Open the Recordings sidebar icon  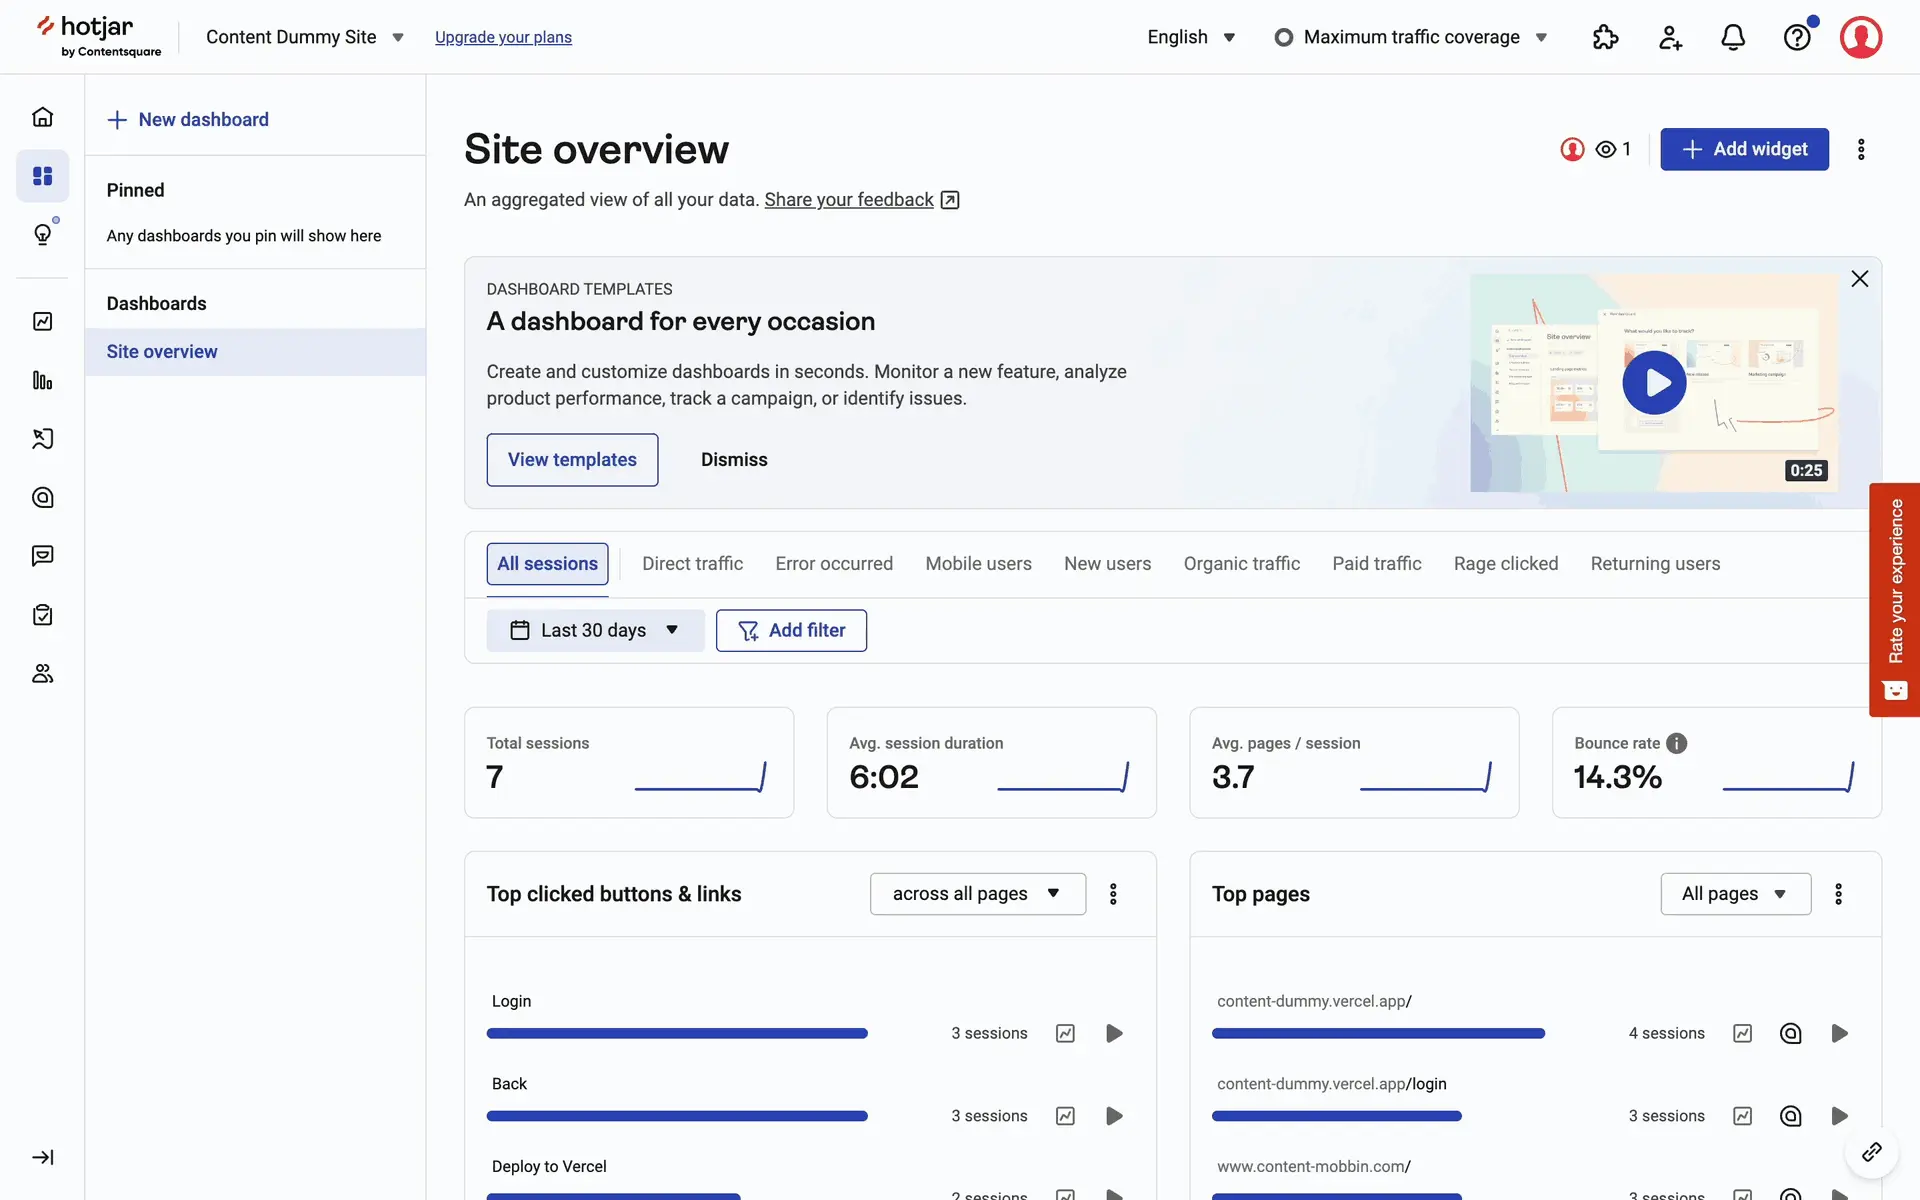[42, 439]
